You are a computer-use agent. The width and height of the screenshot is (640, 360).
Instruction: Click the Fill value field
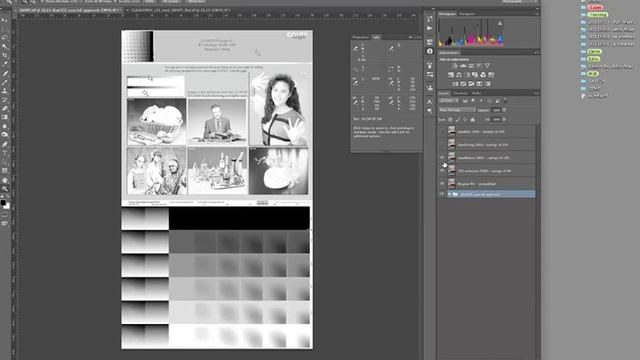(496, 120)
